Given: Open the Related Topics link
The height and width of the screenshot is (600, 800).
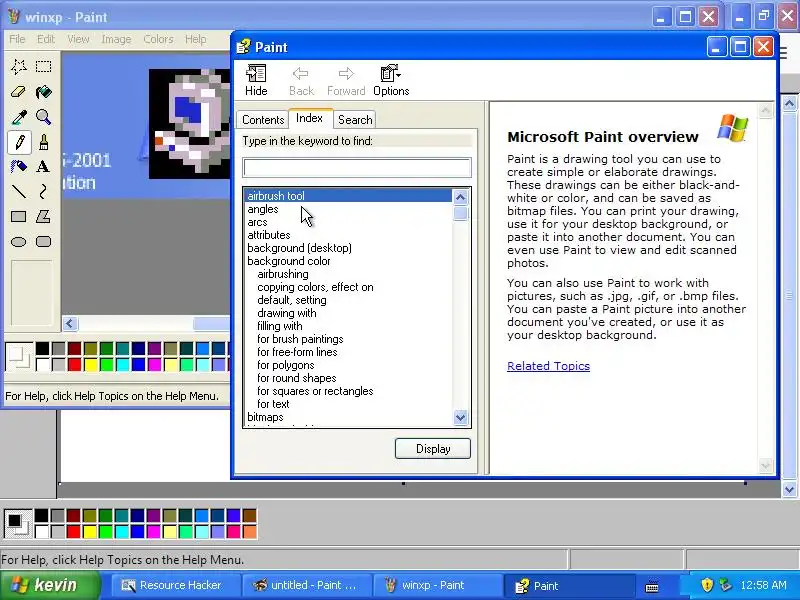Looking at the screenshot, I should [x=548, y=366].
